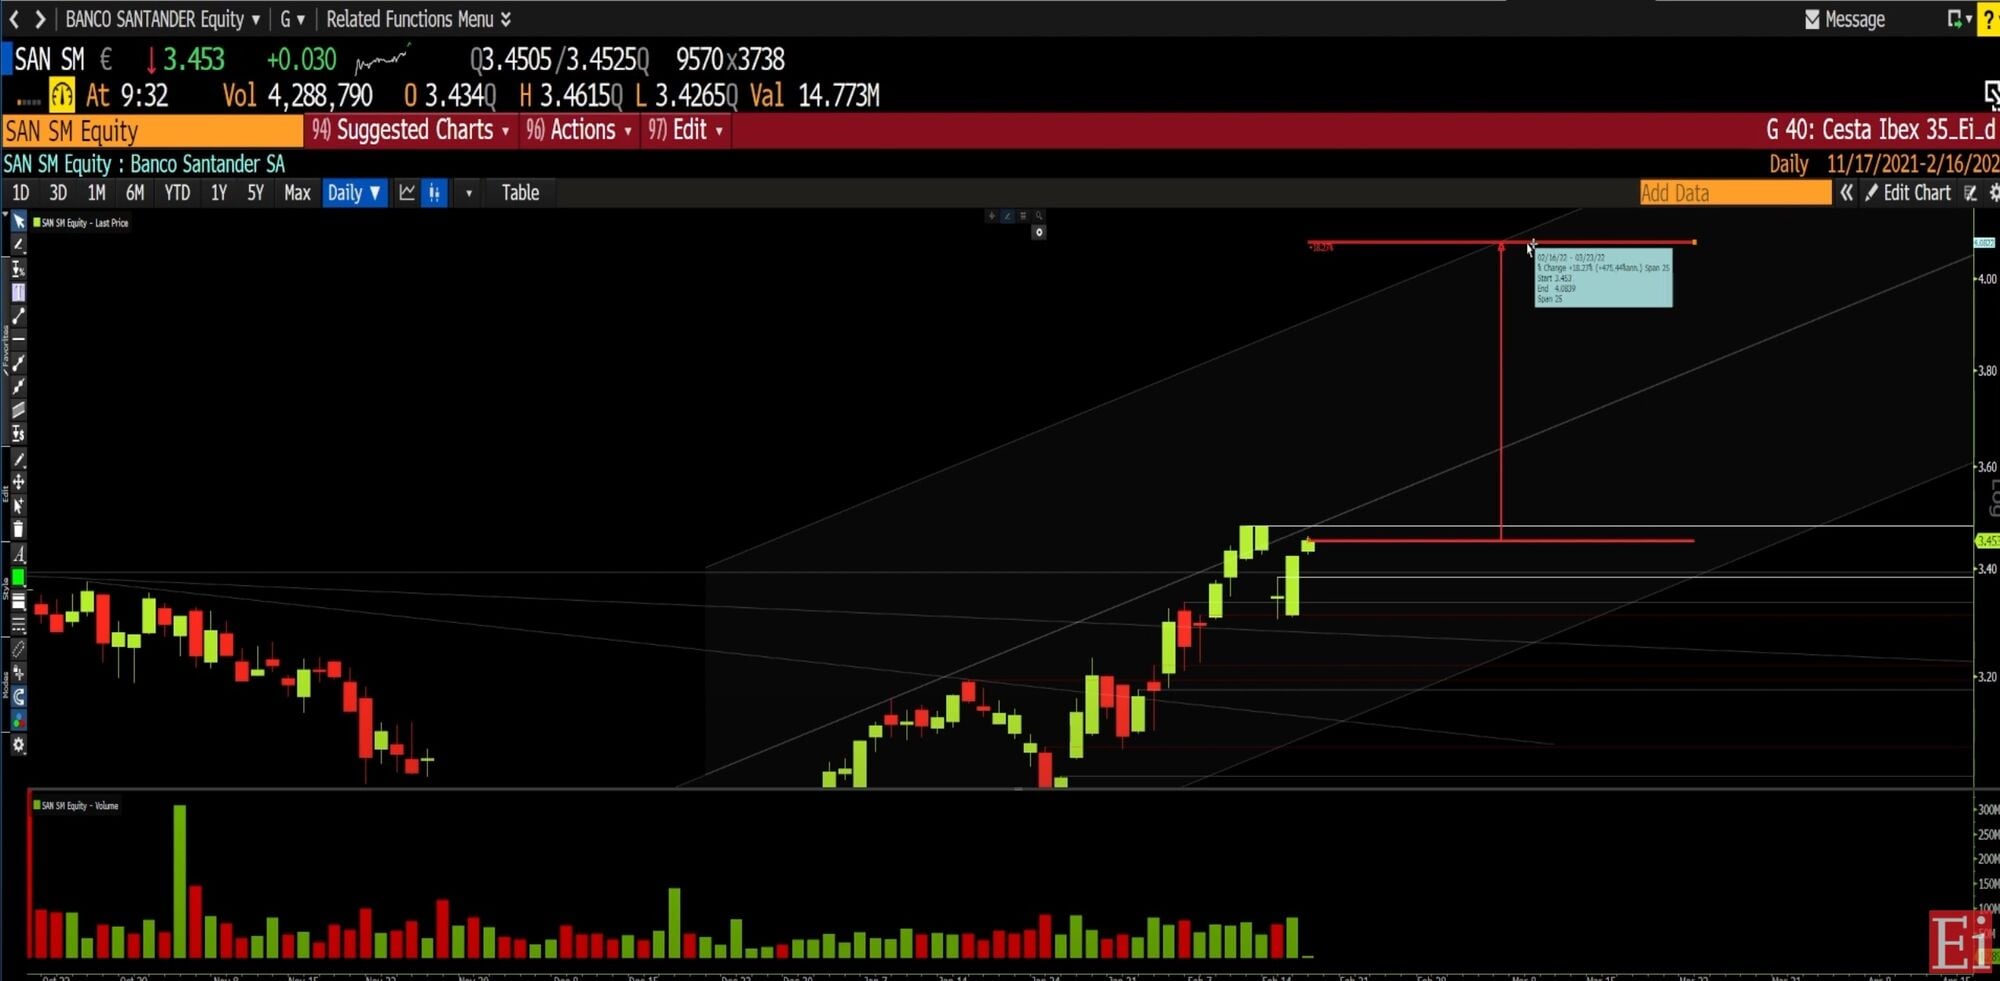Pick the price change dollar measurement tool

[x=18, y=434]
